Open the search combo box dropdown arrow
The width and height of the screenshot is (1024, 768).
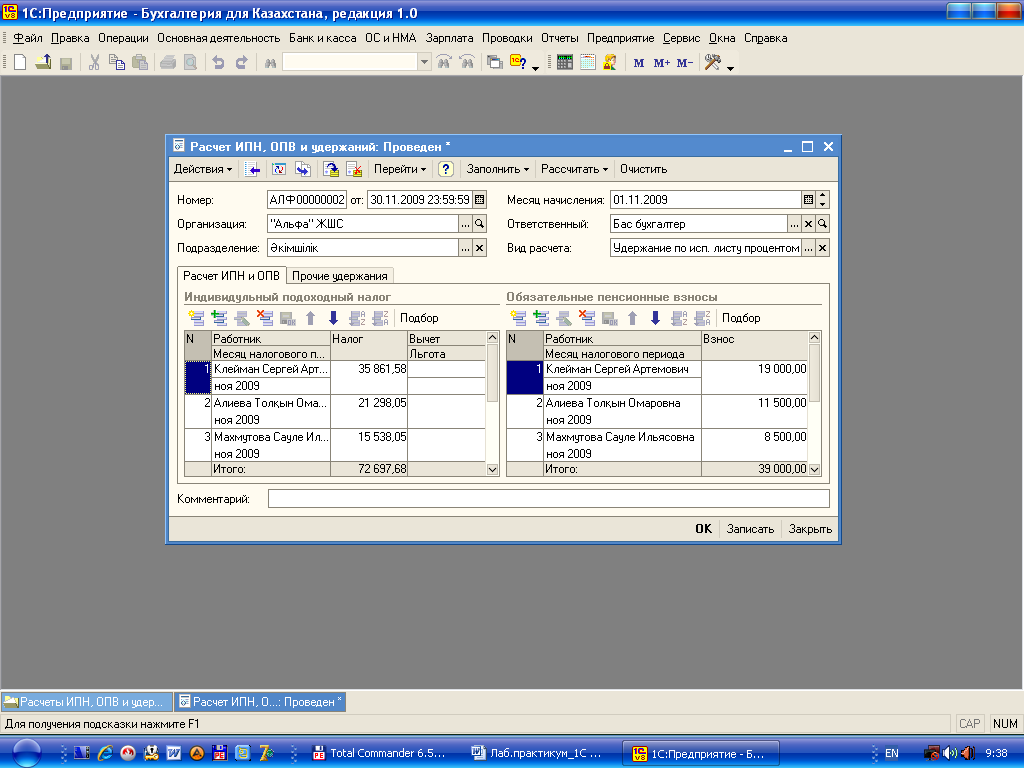424,62
